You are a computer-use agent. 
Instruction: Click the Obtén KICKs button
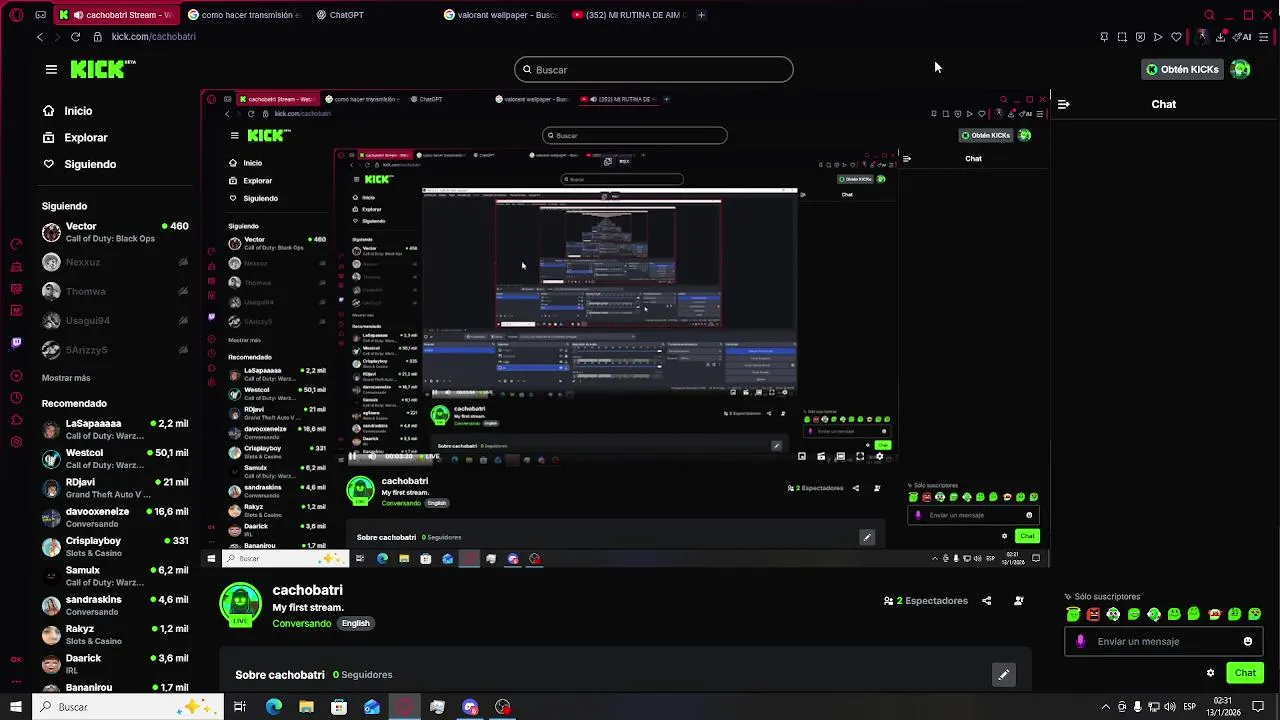[x=1183, y=69]
